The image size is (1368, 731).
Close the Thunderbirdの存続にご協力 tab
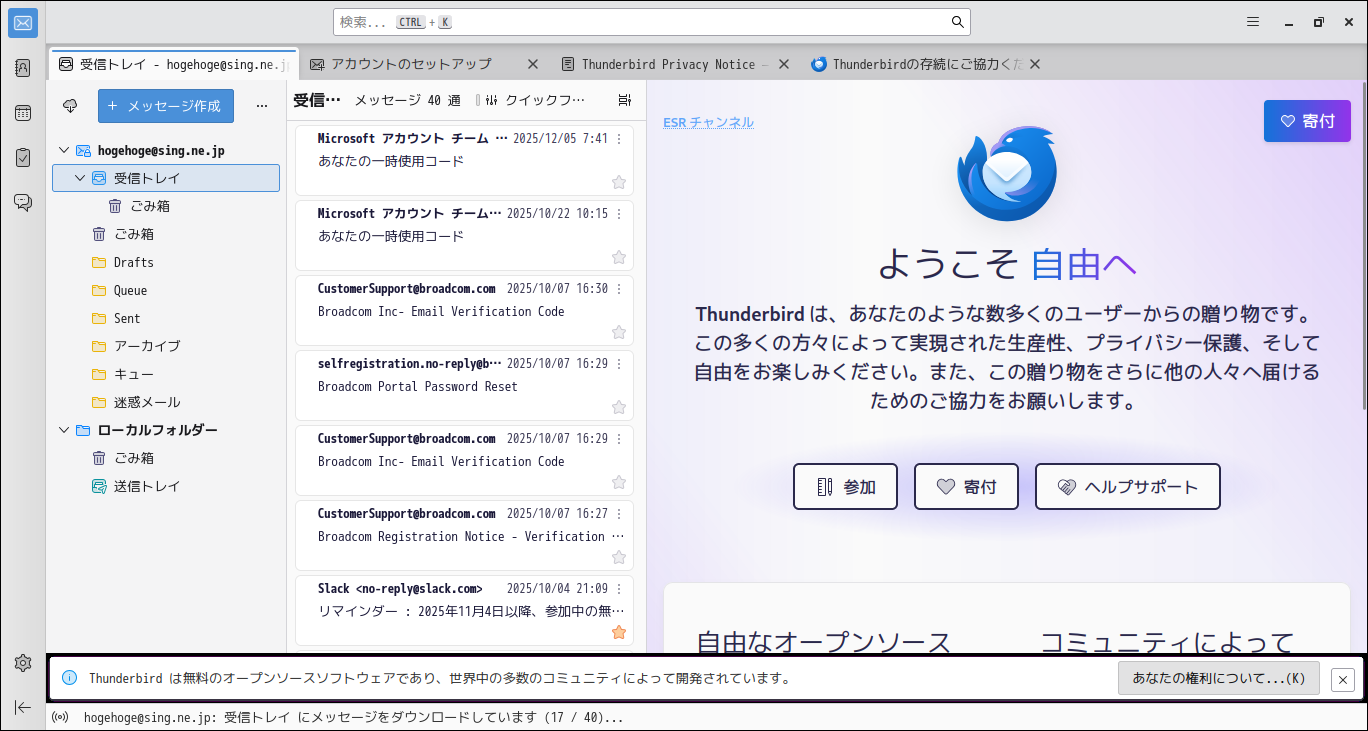(1035, 64)
